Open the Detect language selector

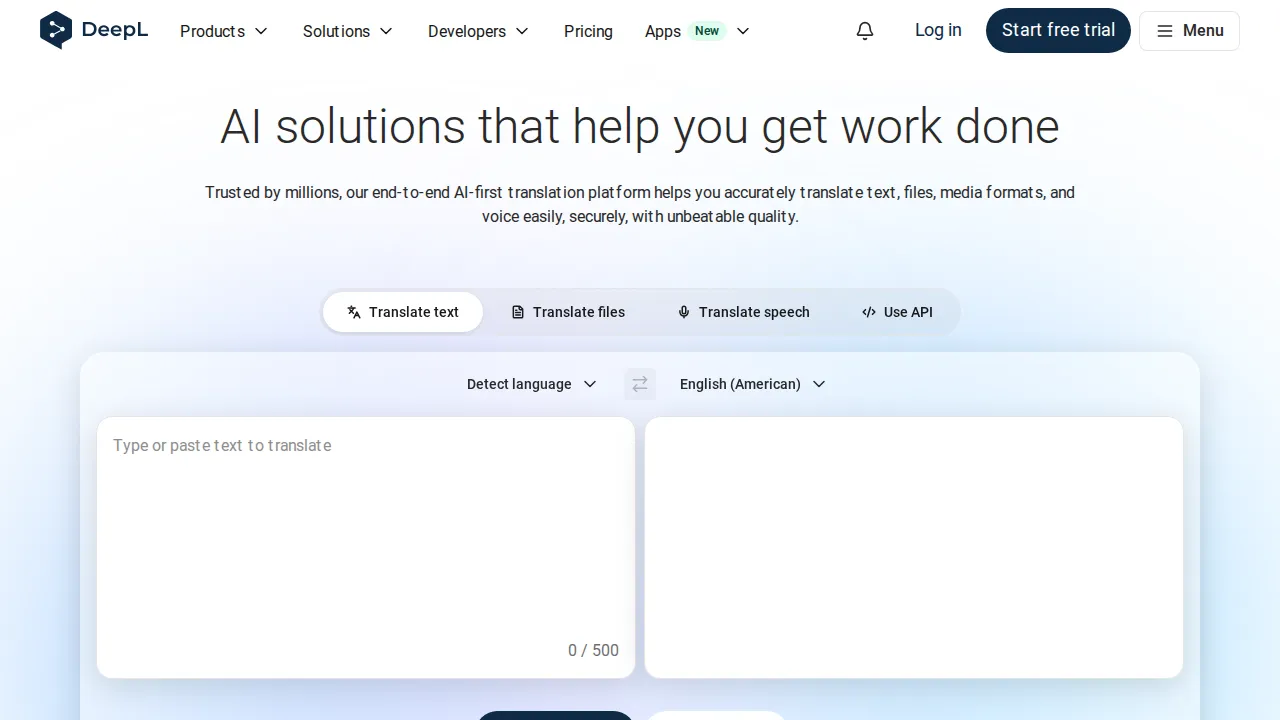(531, 384)
